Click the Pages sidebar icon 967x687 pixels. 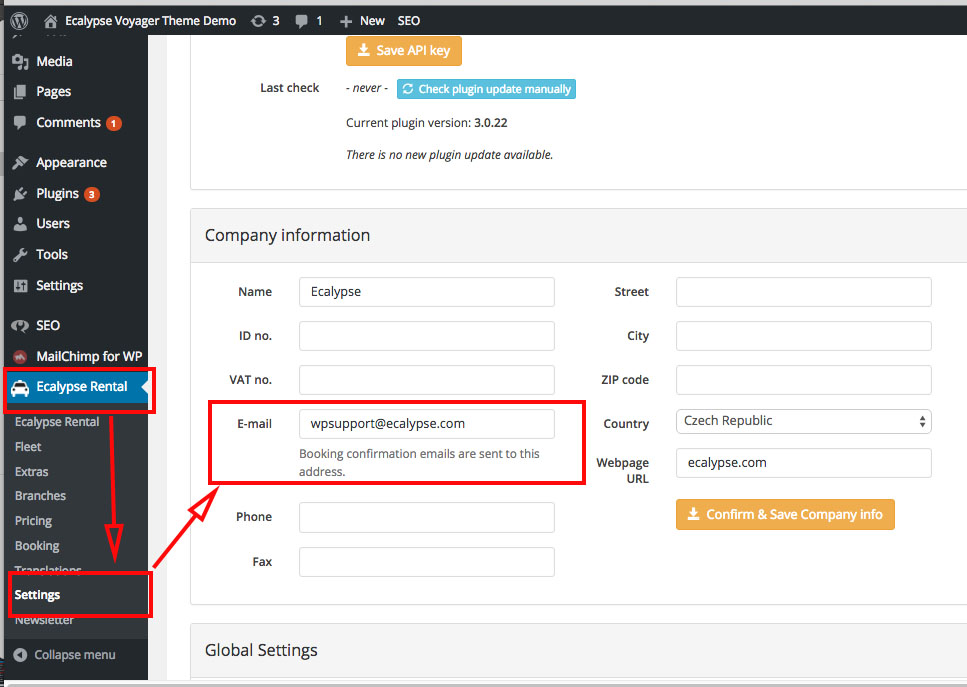[20, 92]
